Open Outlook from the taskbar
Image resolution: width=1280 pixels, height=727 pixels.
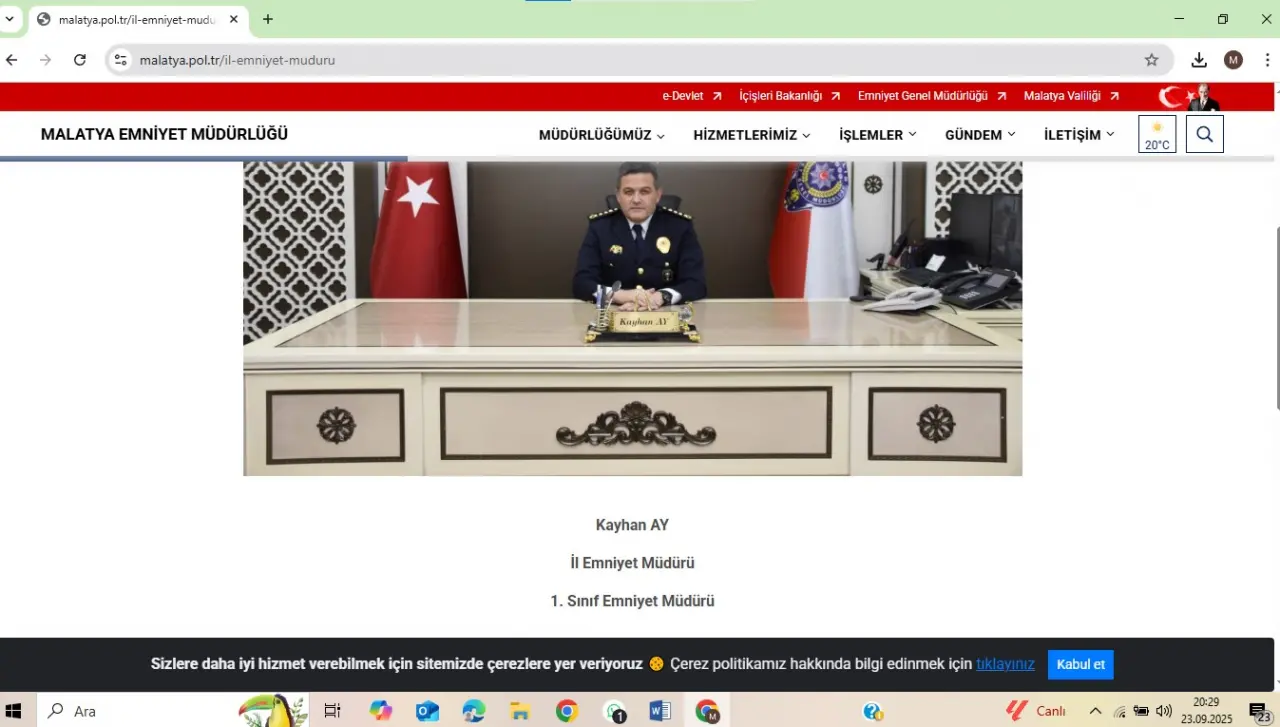428,711
